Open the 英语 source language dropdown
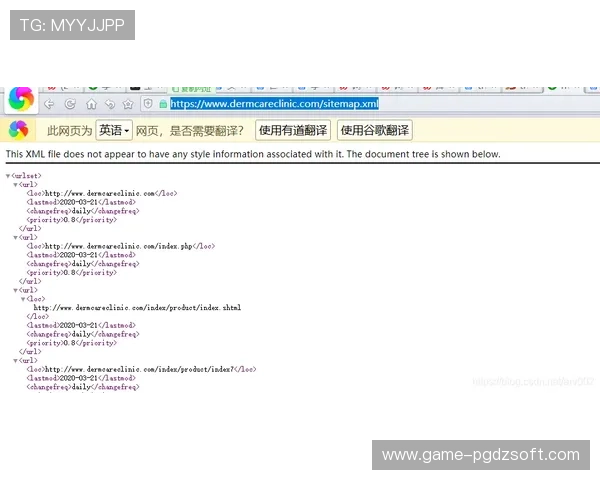Image resolution: width=600 pixels, height=480 pixels. coord(114,130)
